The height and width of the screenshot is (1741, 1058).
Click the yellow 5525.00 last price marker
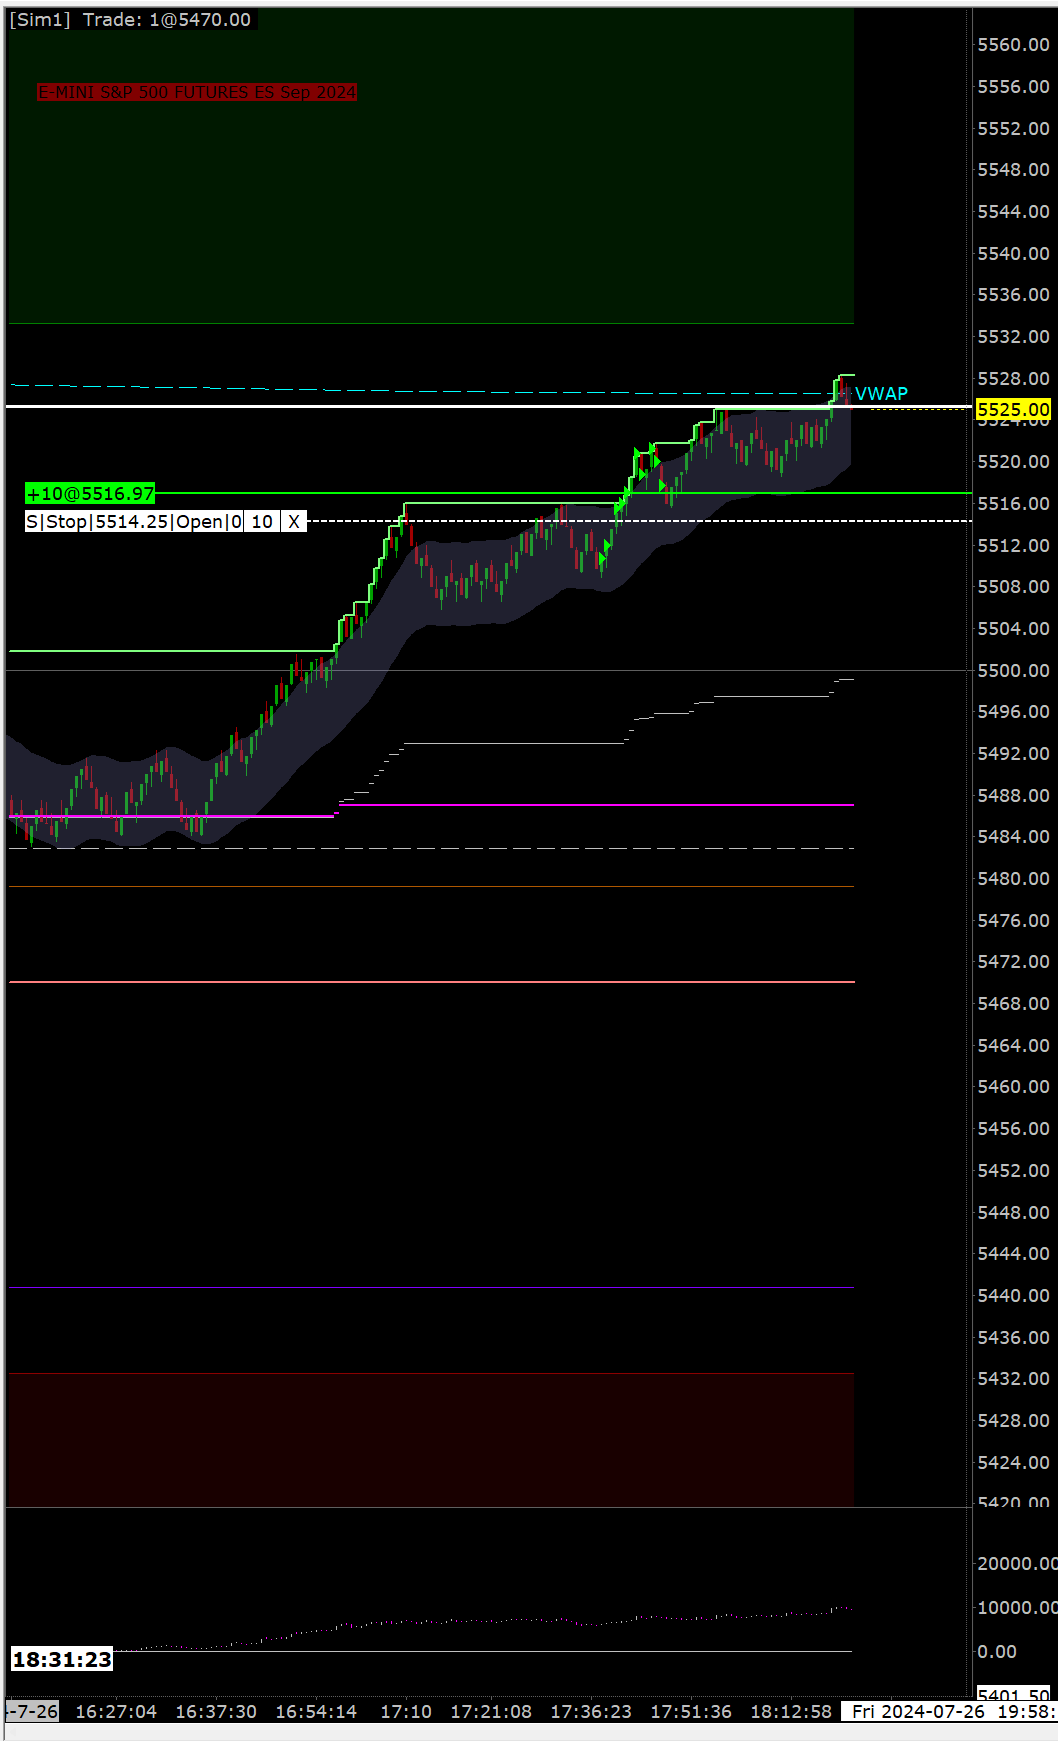tap(1013, 409)
